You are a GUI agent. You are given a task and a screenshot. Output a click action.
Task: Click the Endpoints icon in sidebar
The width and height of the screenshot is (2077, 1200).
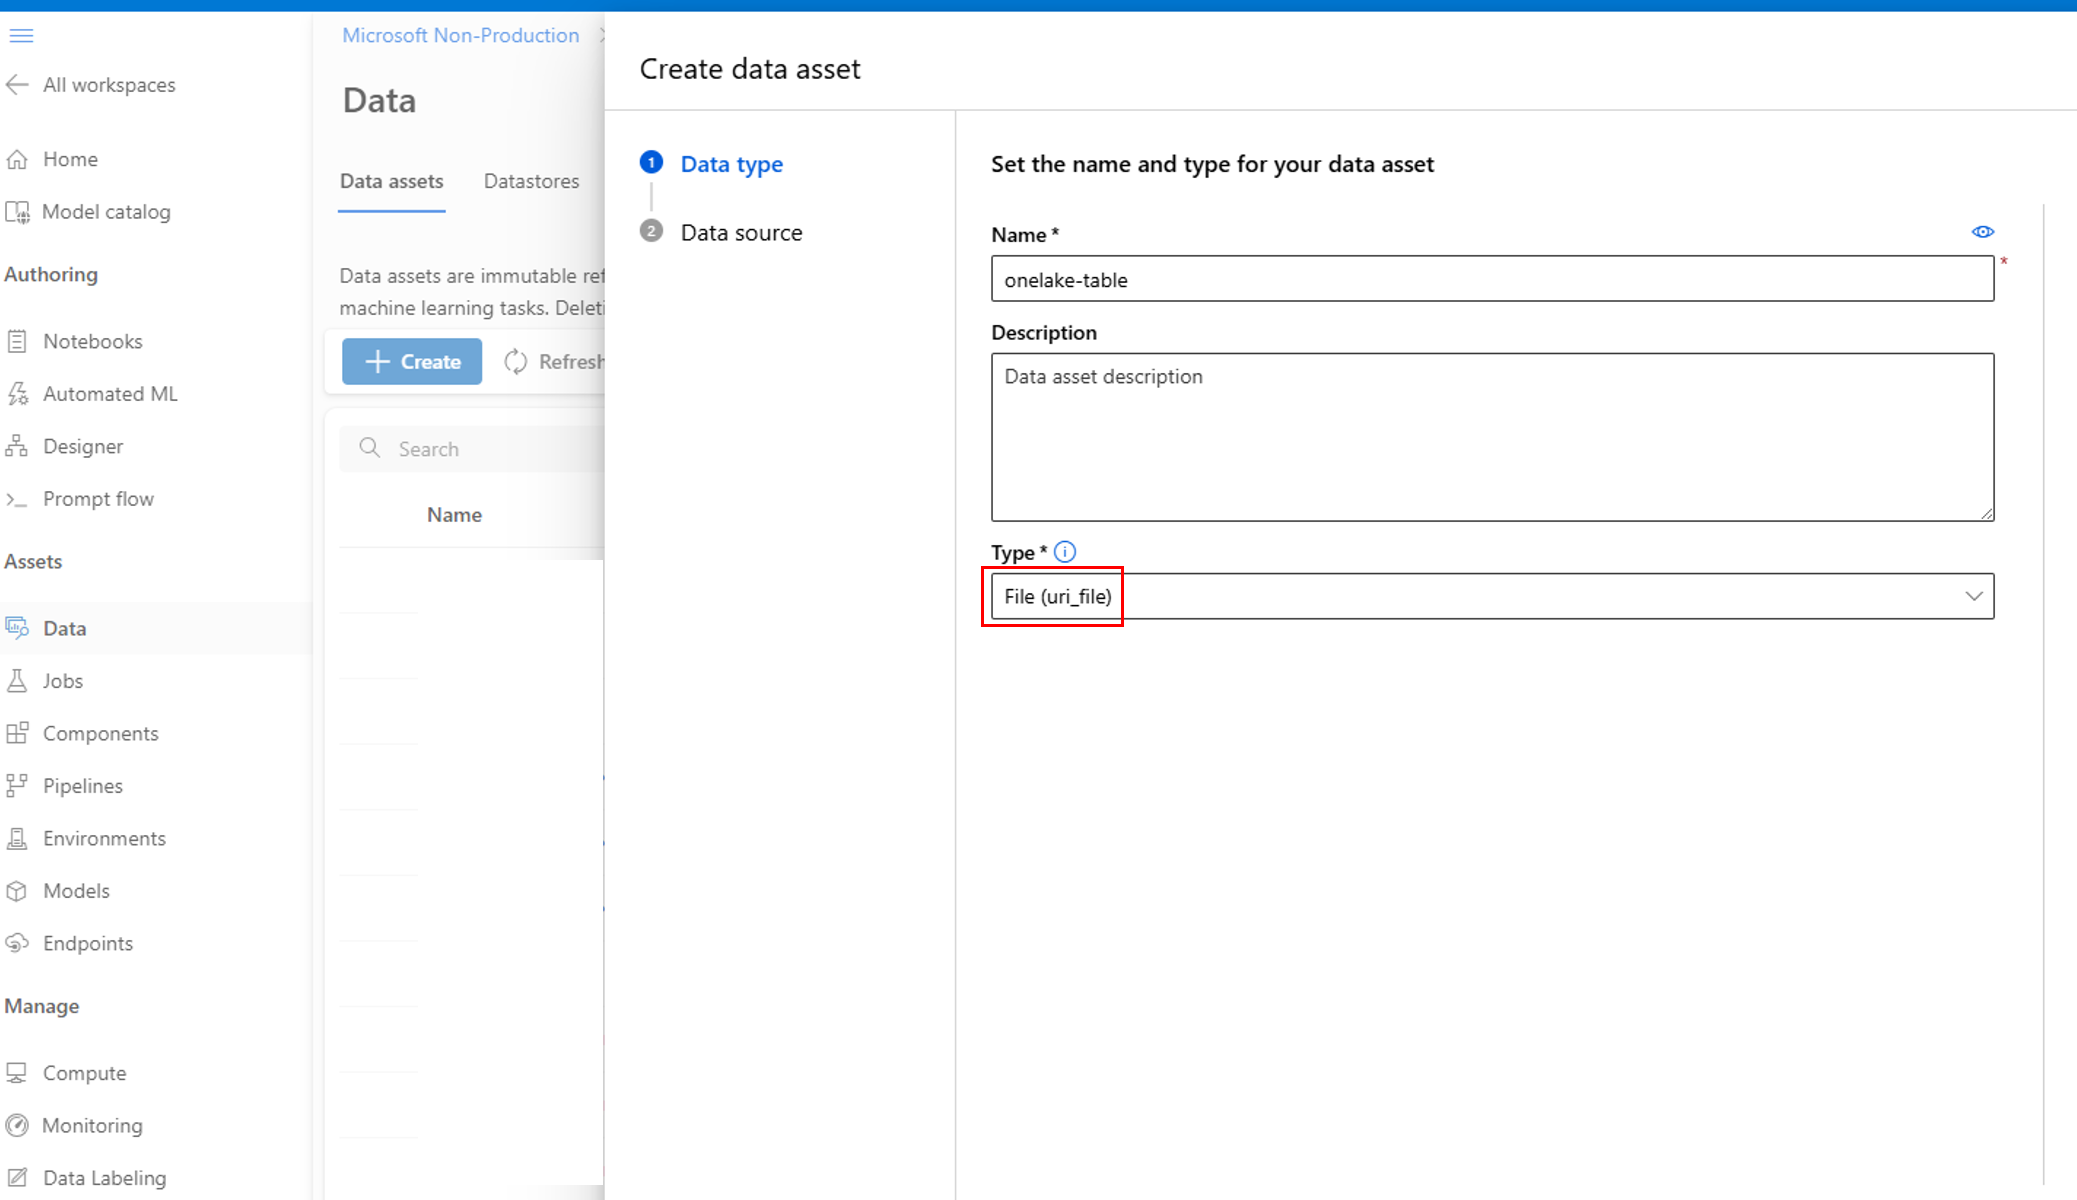[17, 943]
